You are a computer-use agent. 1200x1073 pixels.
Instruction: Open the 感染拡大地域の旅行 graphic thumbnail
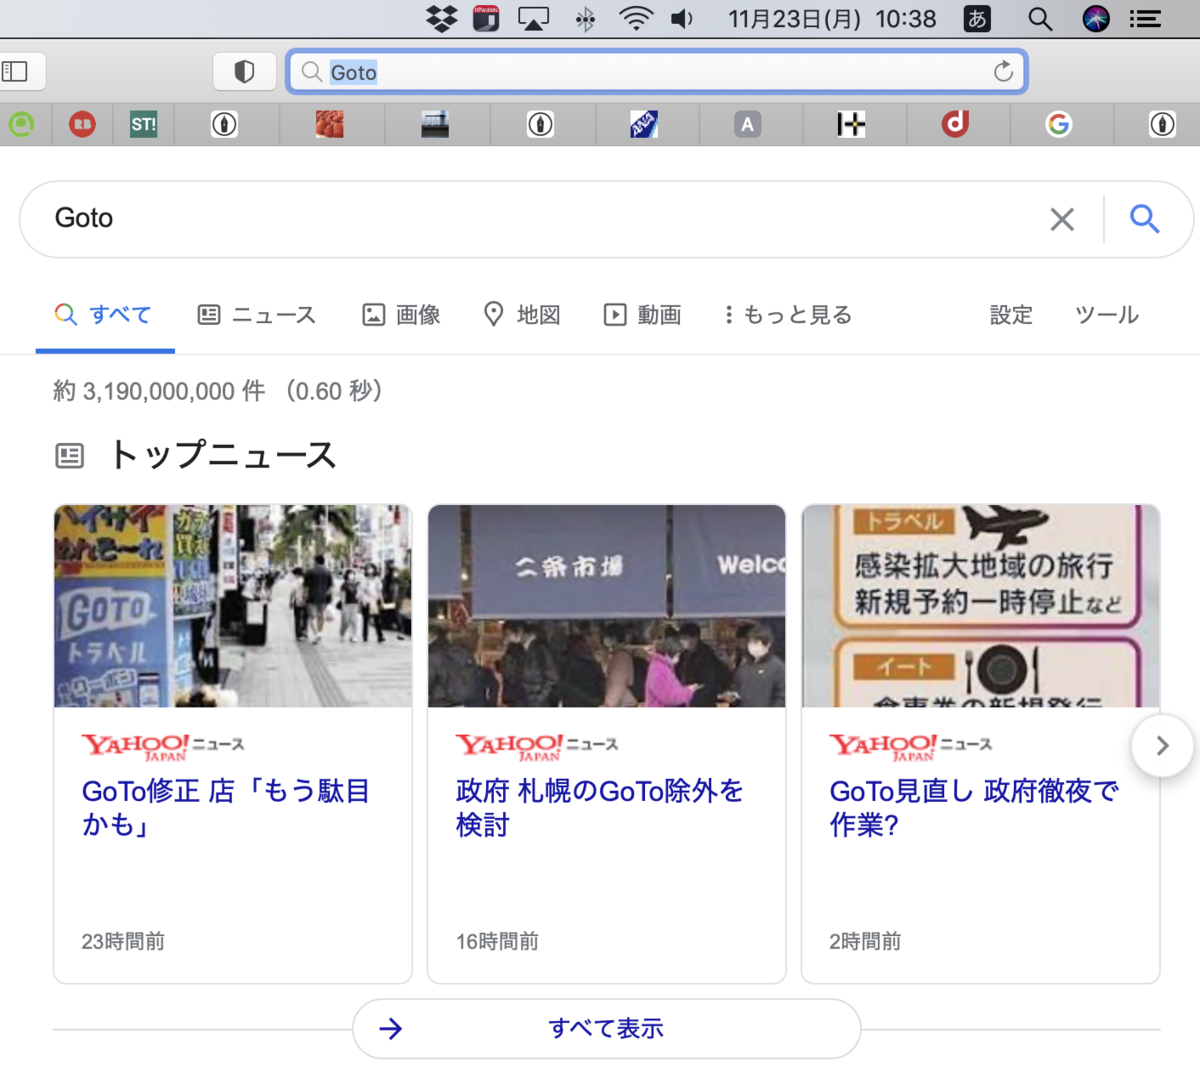981,606
